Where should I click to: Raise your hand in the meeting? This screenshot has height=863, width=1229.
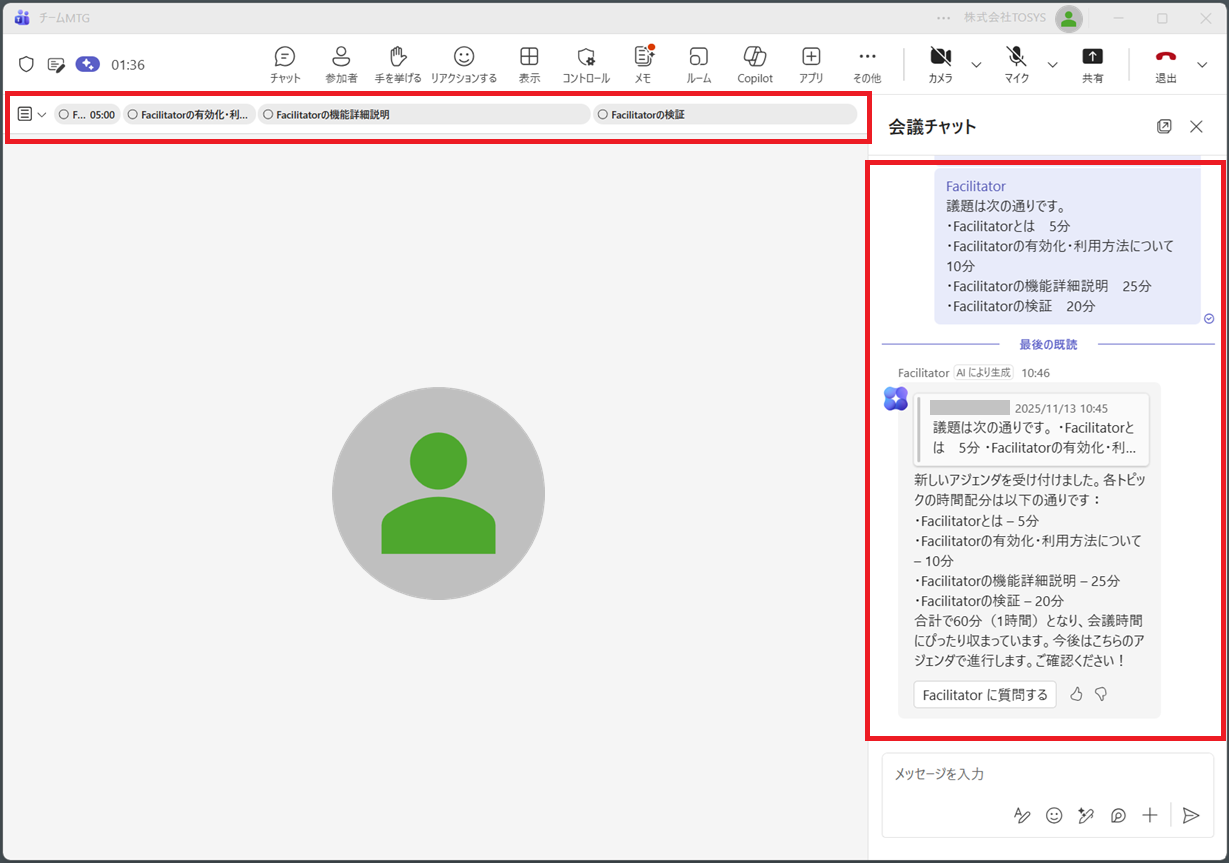pos(398,64)
